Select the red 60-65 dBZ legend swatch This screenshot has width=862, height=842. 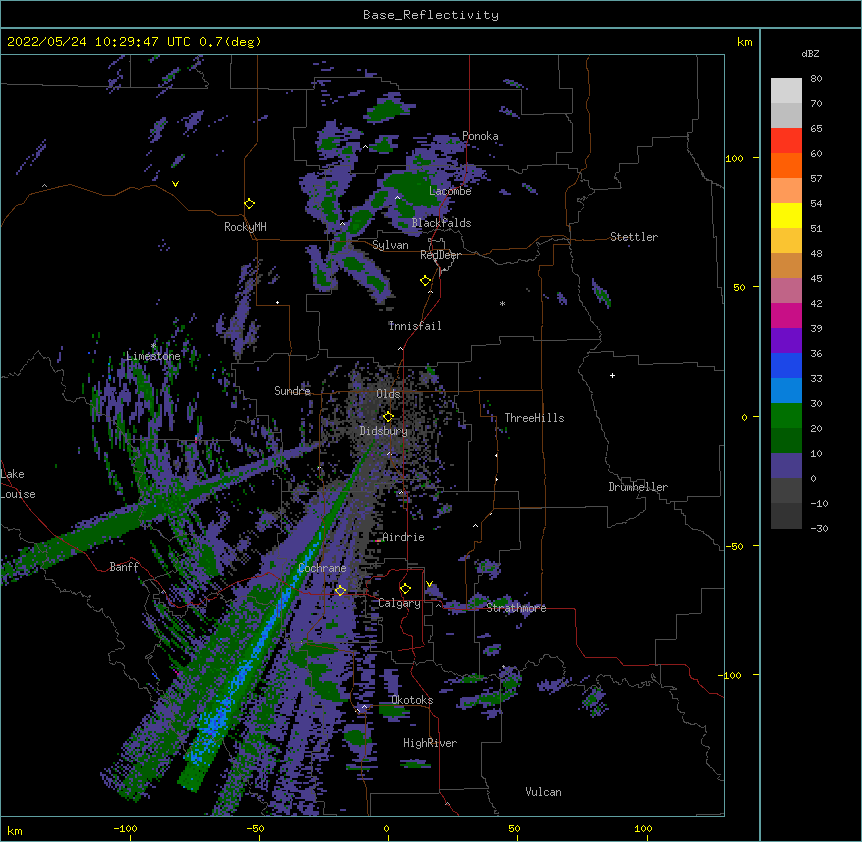786,141
